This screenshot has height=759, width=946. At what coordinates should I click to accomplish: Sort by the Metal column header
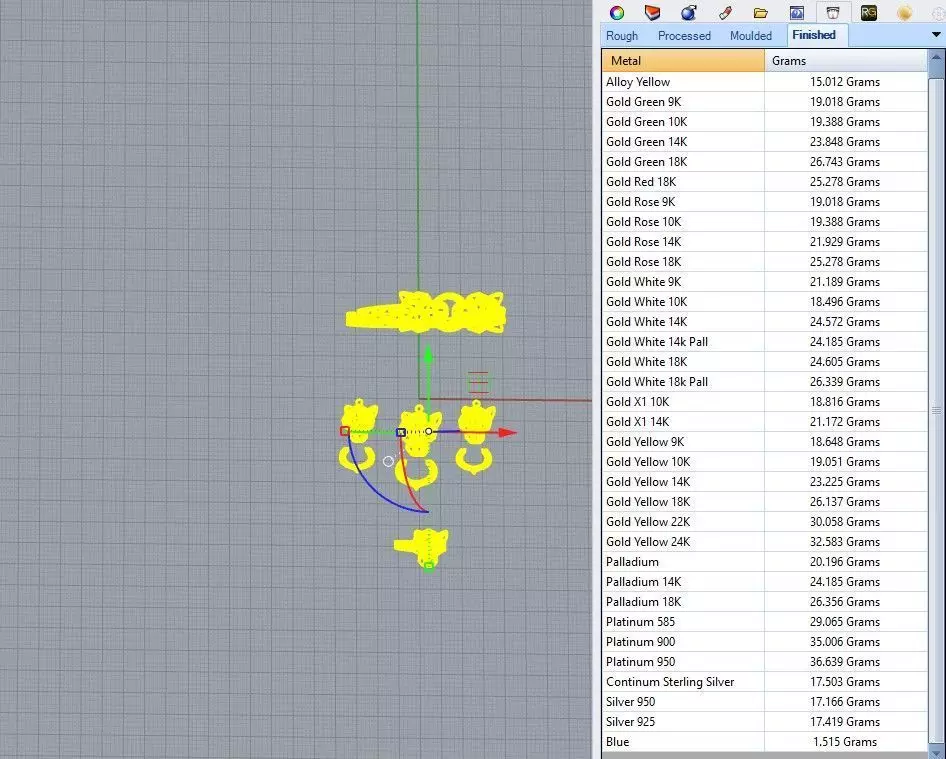coord(683,60)
